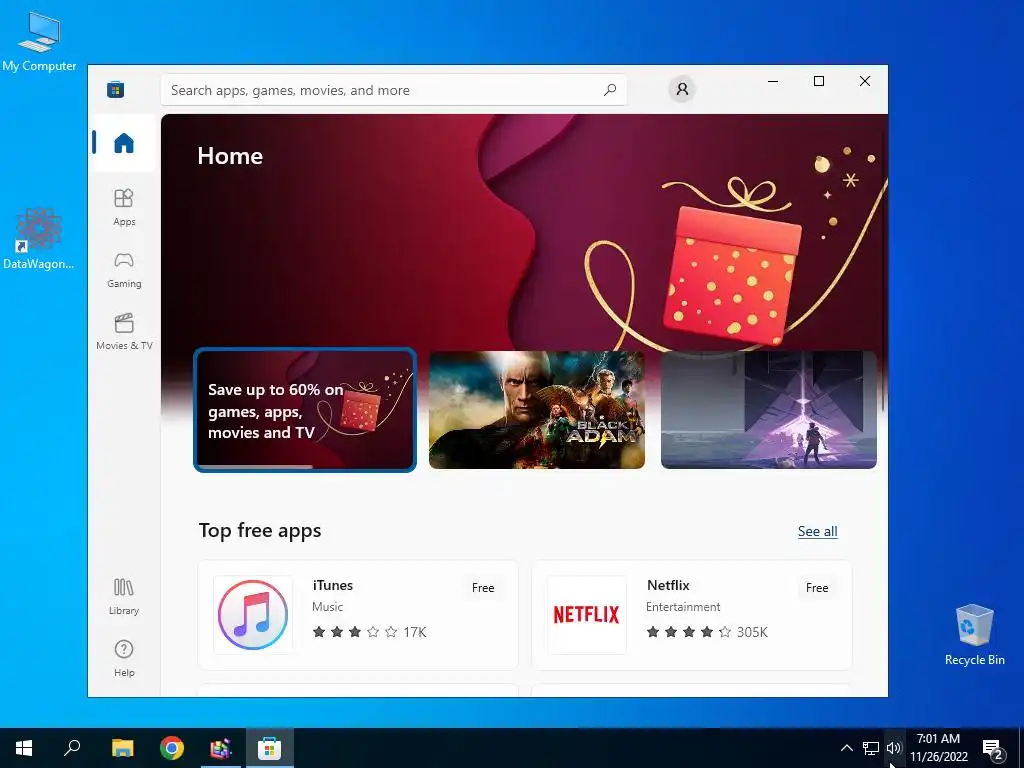Open the volume speaker tray icon

point(894,748)
